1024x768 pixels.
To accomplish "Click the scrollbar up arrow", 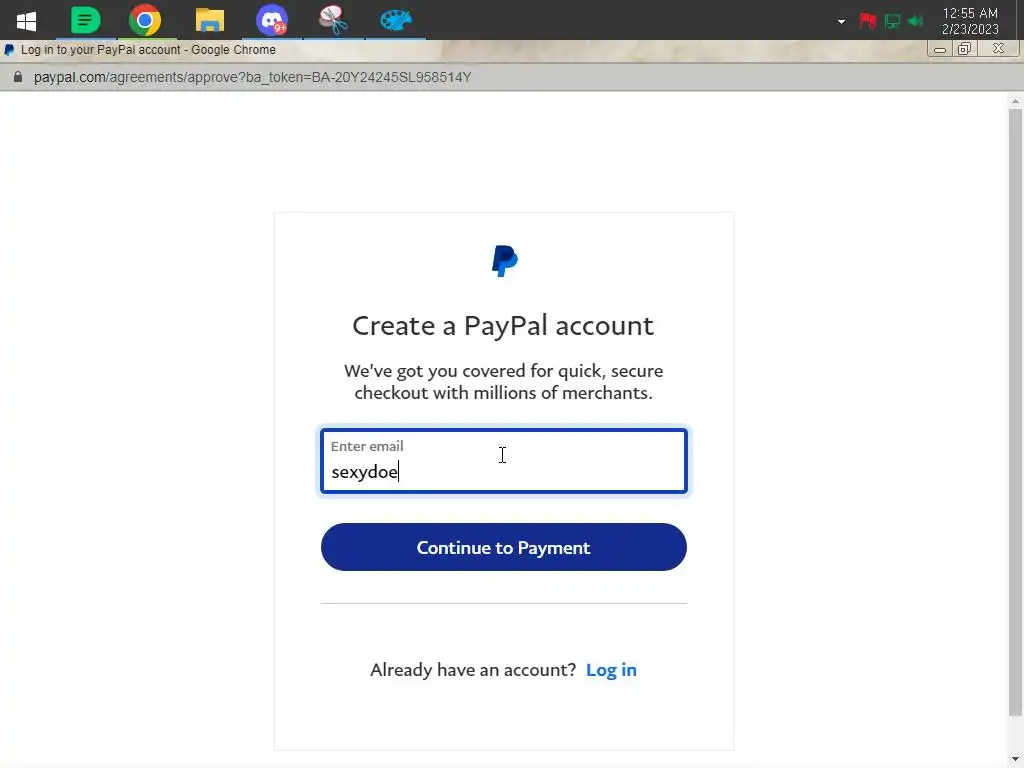I will (1015, 101).
